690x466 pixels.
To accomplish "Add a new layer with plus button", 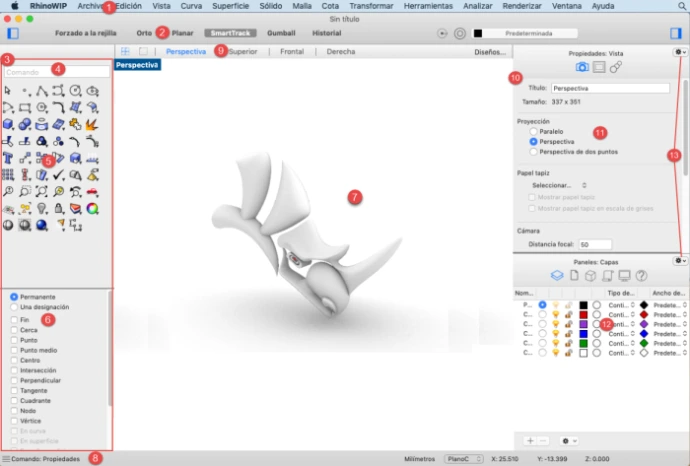I will click(x=530, y=440).
